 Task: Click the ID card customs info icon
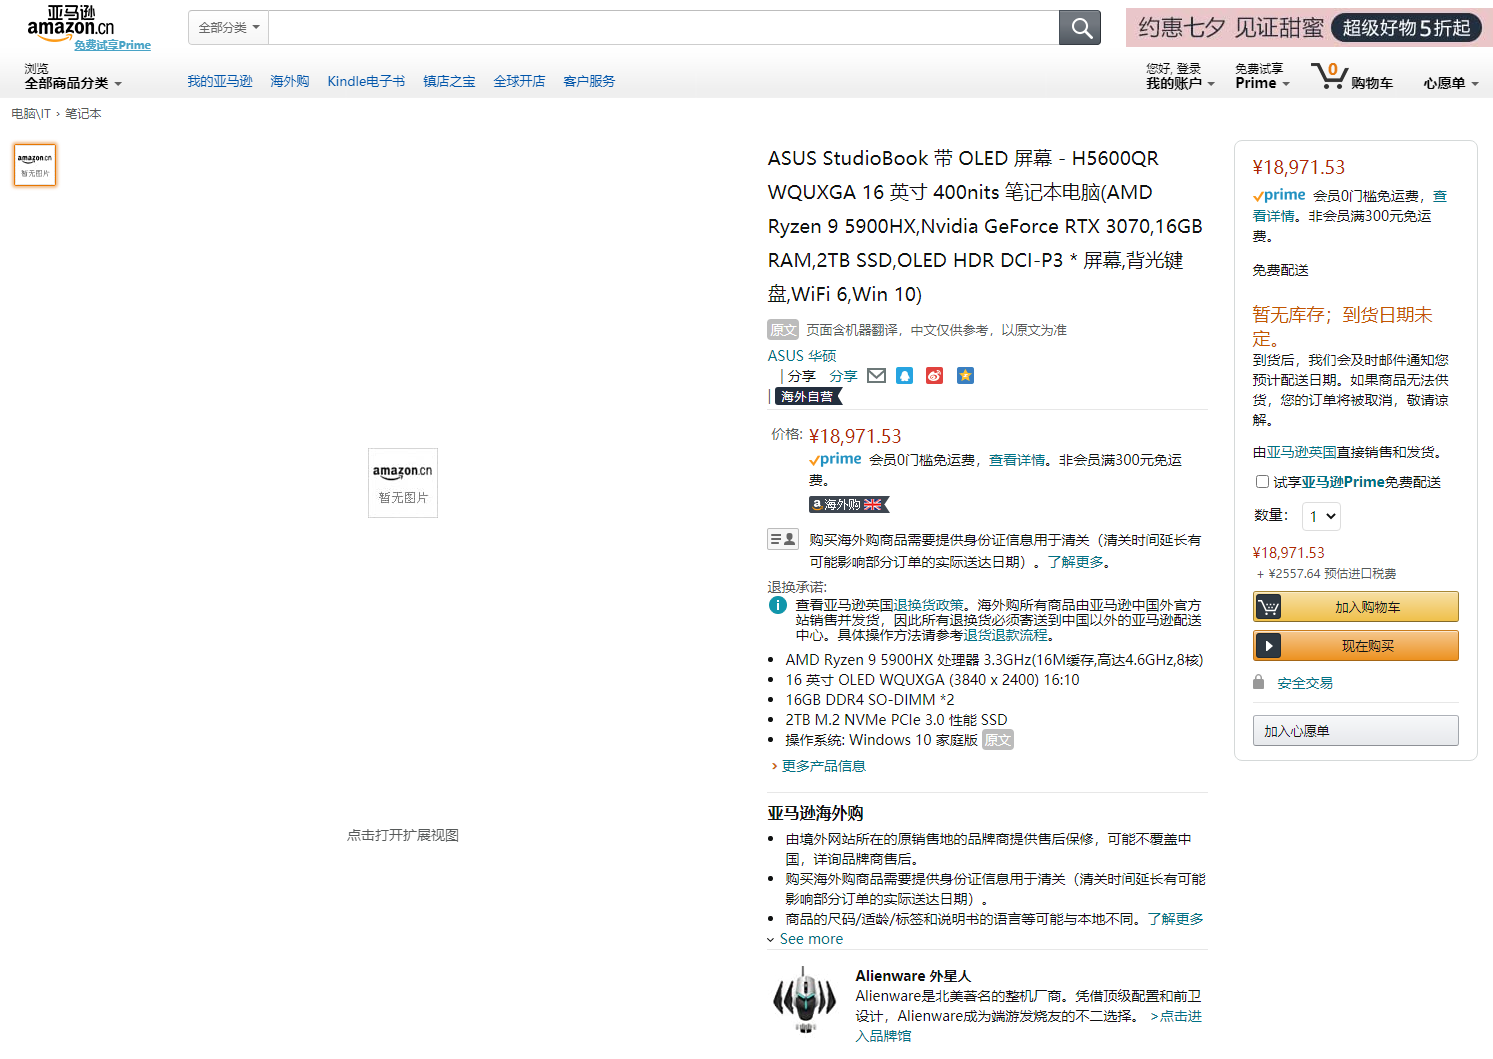[x=783, y=539]
